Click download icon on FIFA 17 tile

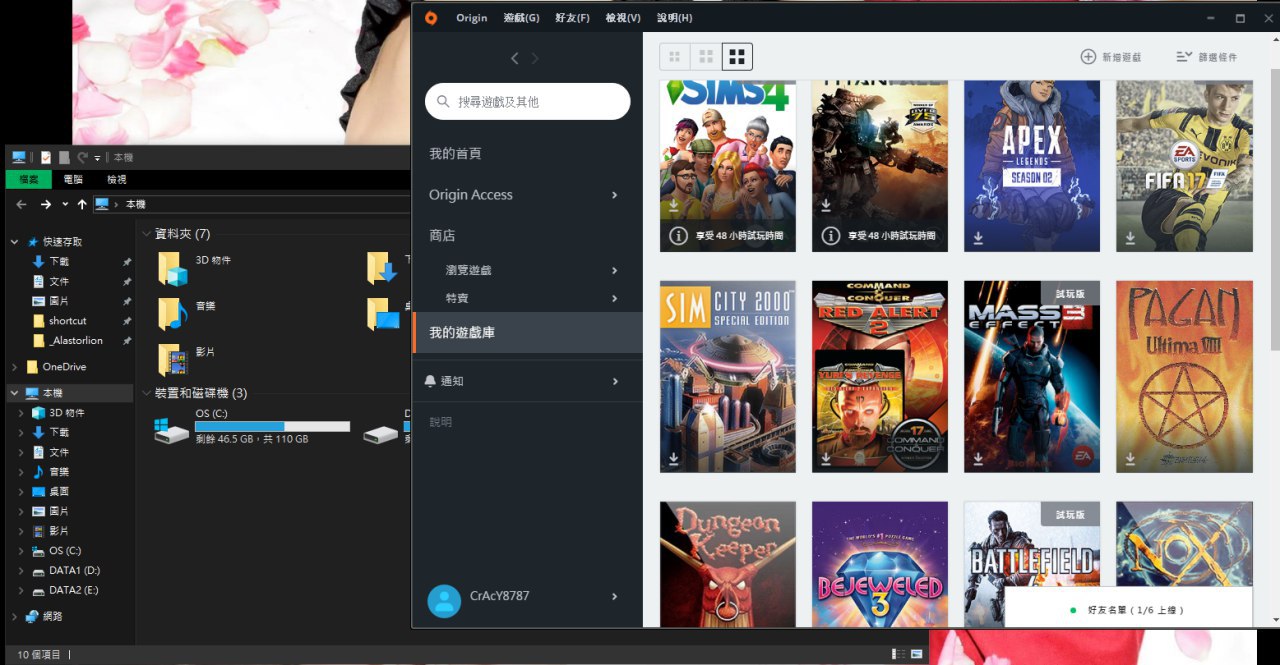(1130, 238)
